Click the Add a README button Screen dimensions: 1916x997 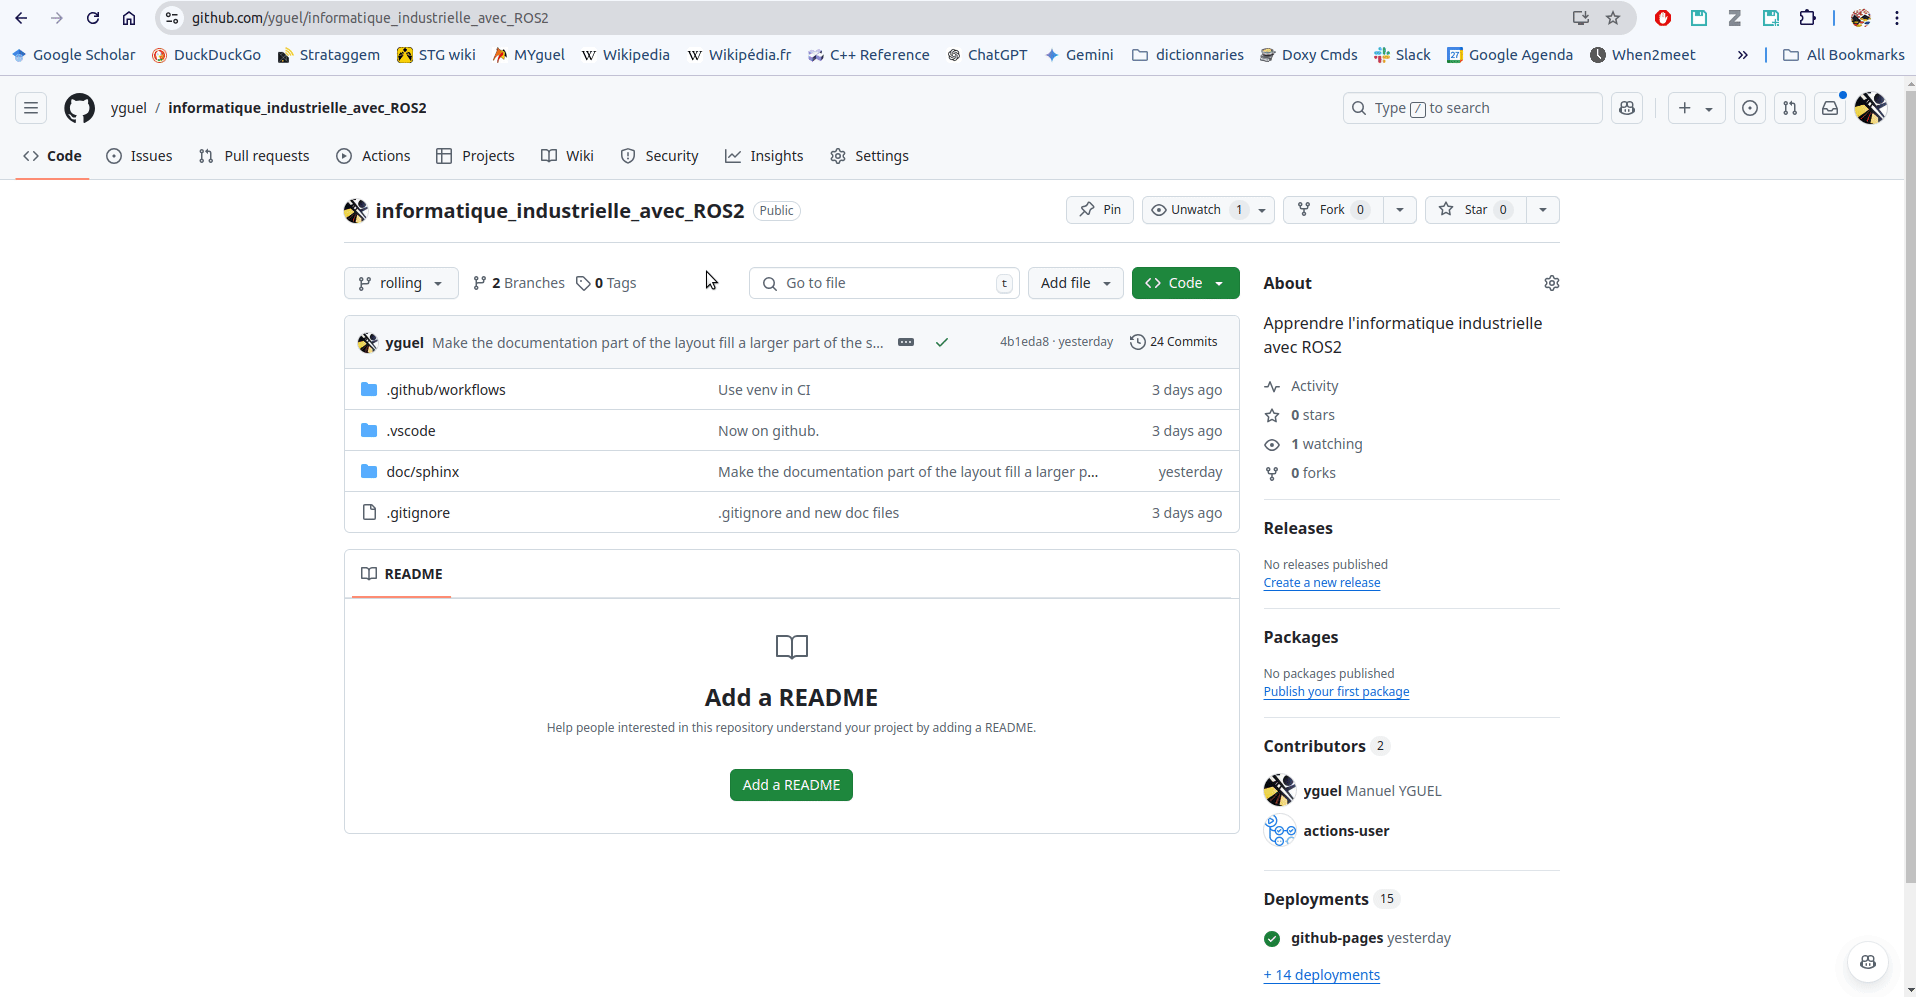coord(790,785)
